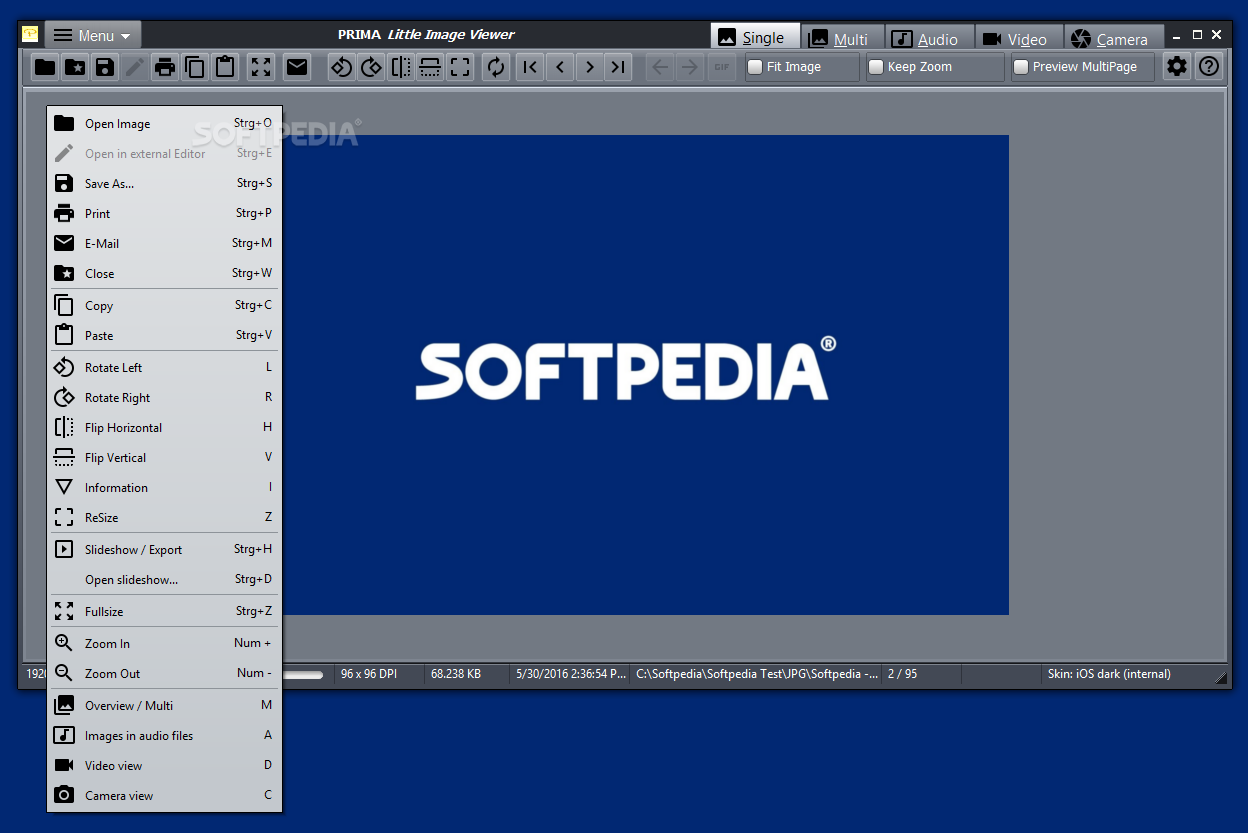Choose Zoom In from the menu
This screenshot has height=833, width=1248.
[x=165, y=644]
